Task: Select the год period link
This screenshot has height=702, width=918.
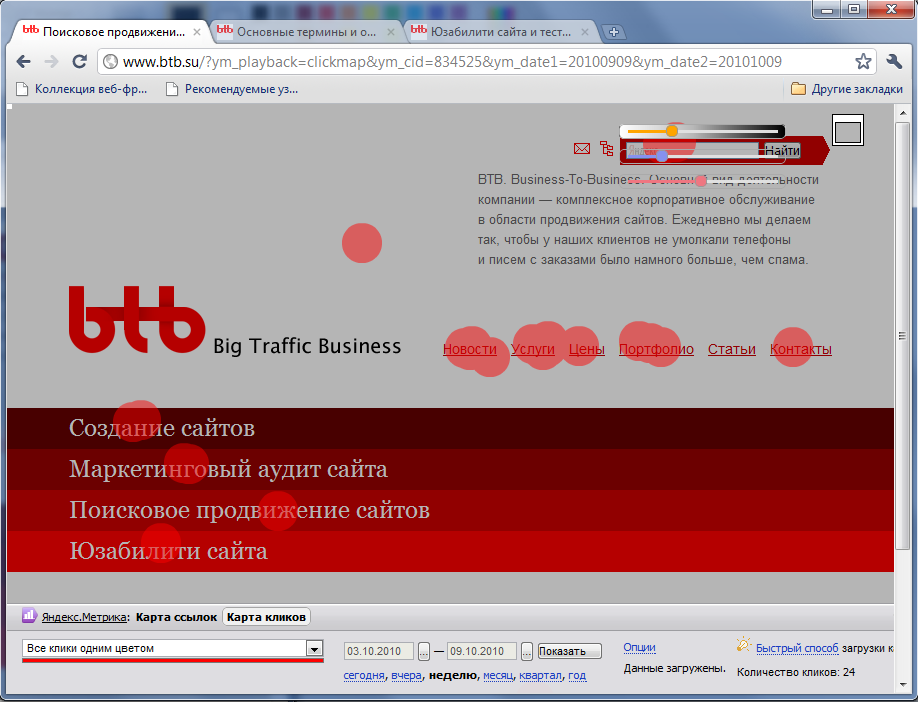Action: (x=577, y=675)
